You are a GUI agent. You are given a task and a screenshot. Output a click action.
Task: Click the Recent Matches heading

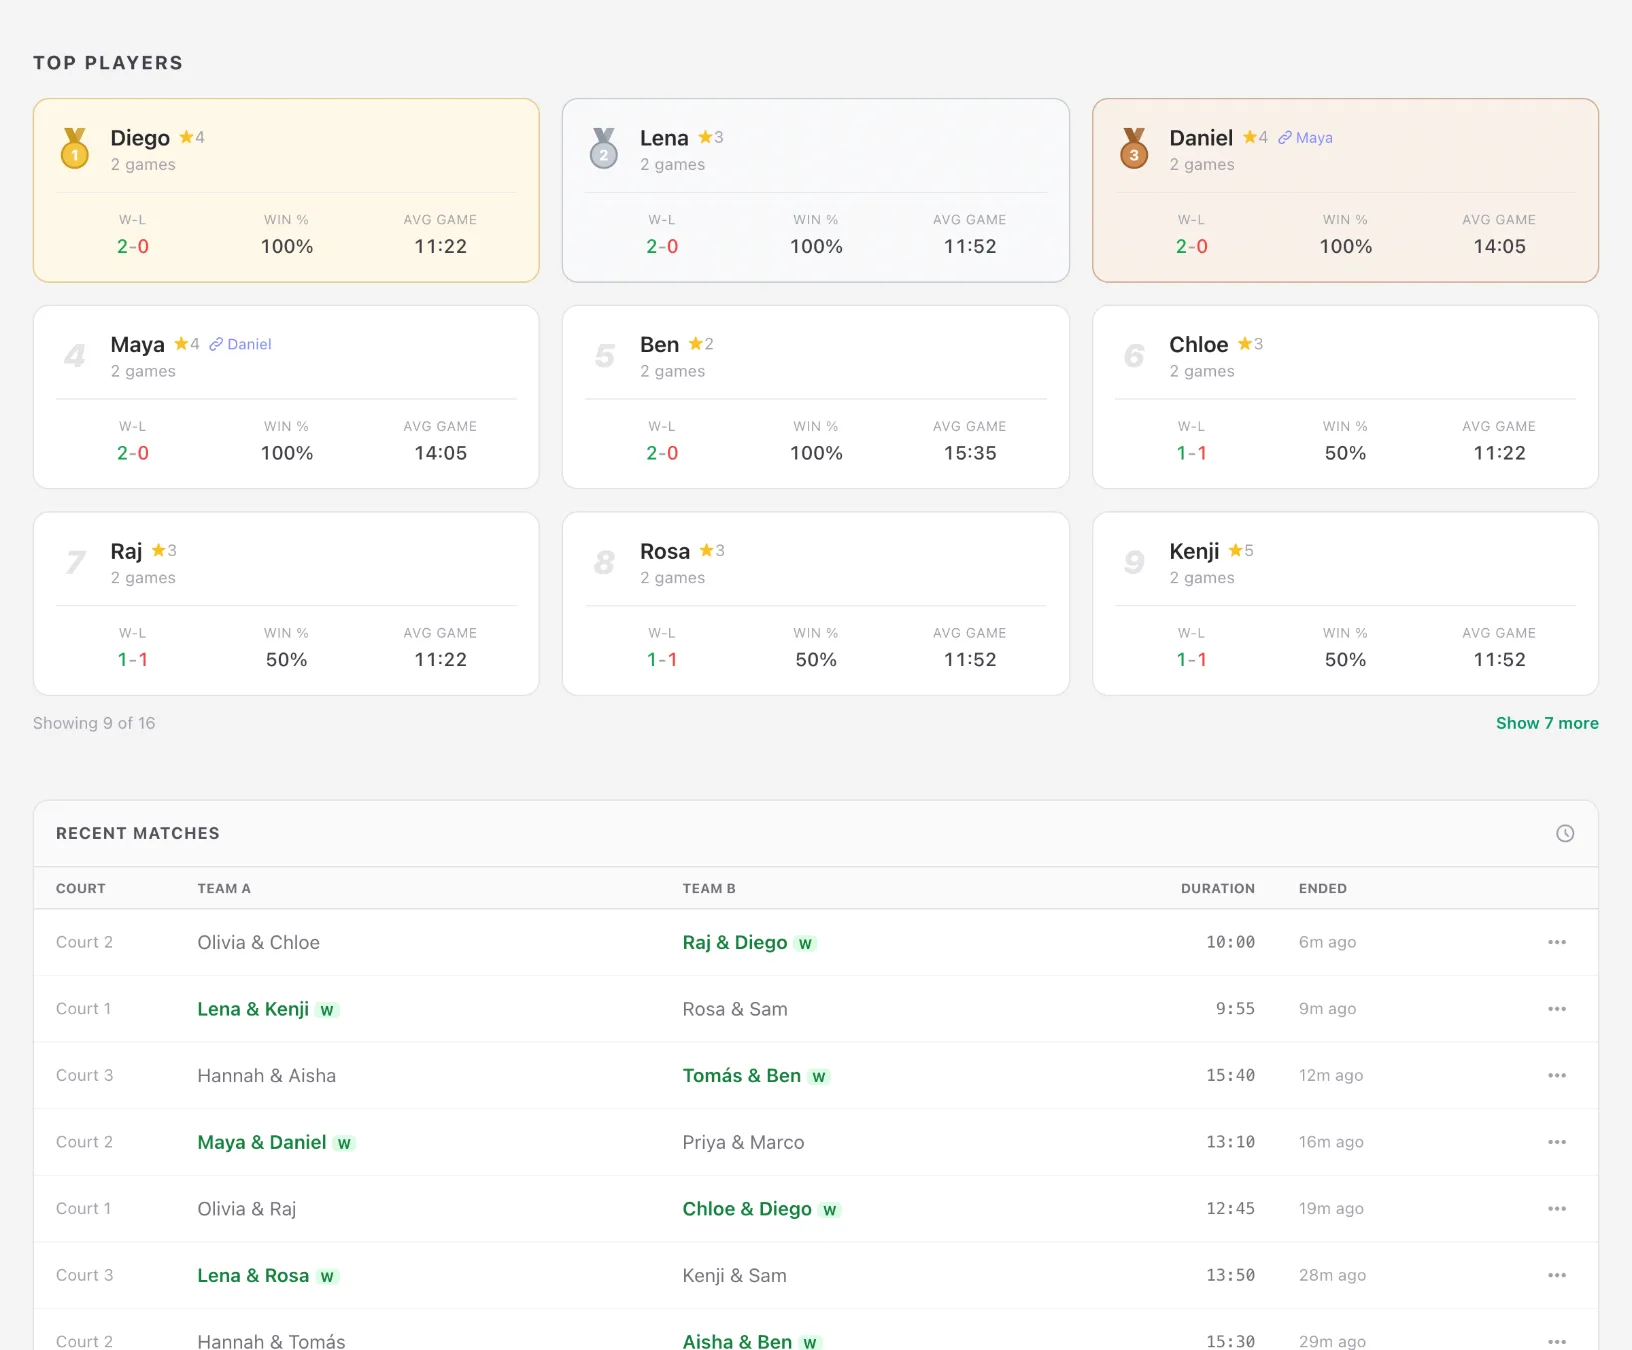coord(138,833)
